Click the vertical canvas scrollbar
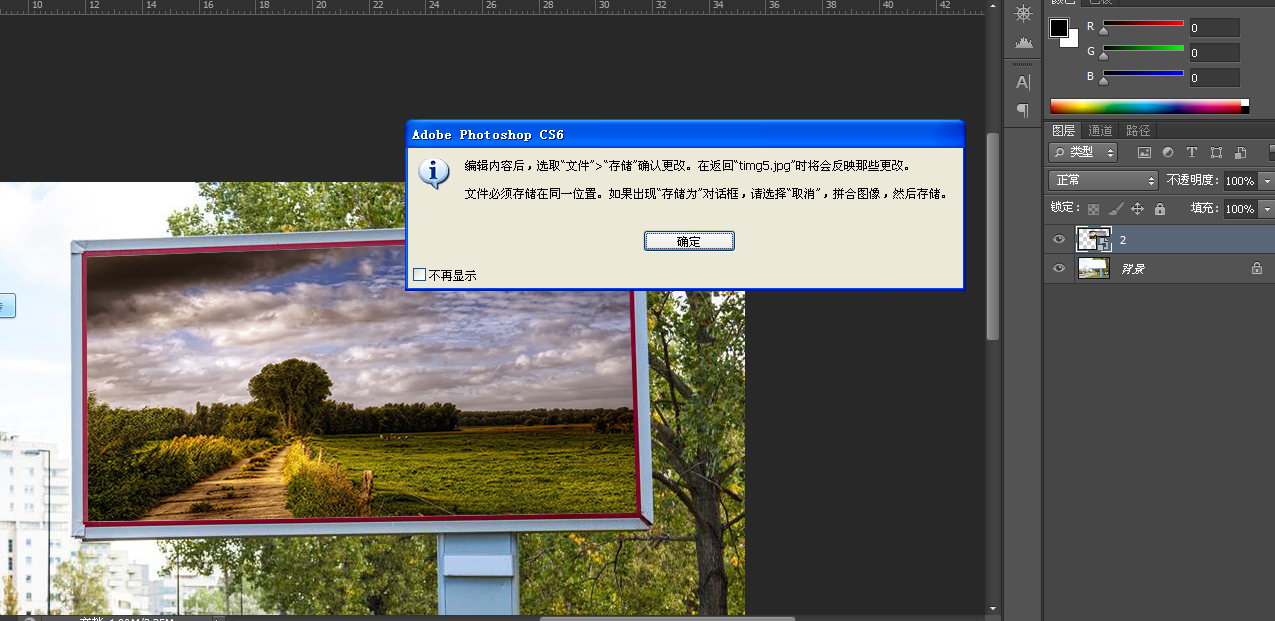1275x621 pixels. 992,235
